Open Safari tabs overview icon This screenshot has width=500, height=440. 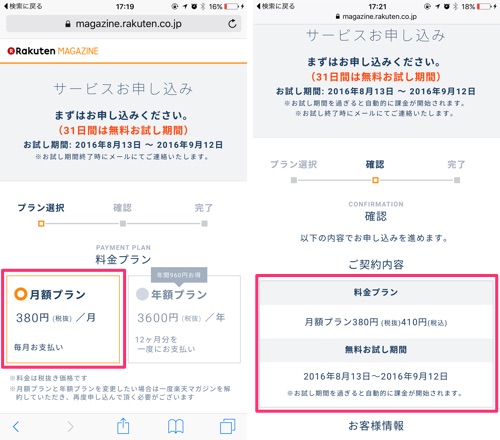(228, 426)
